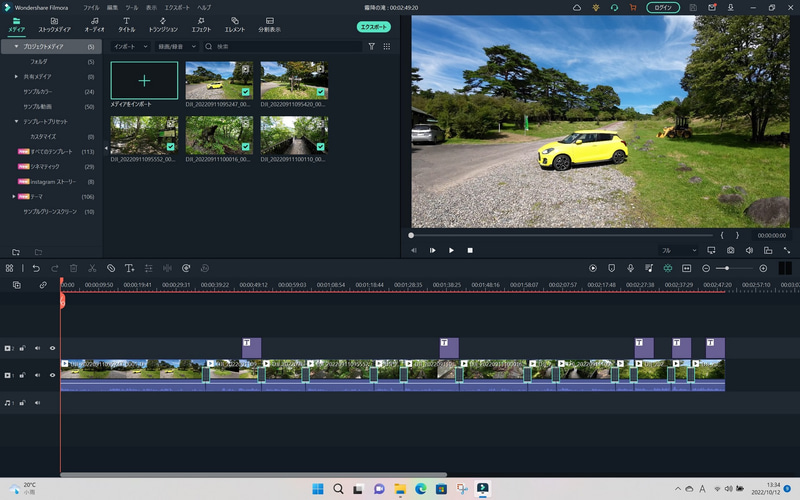Expand 共有メディア tree node
This screenshot has width=800, height=500.
16,77
